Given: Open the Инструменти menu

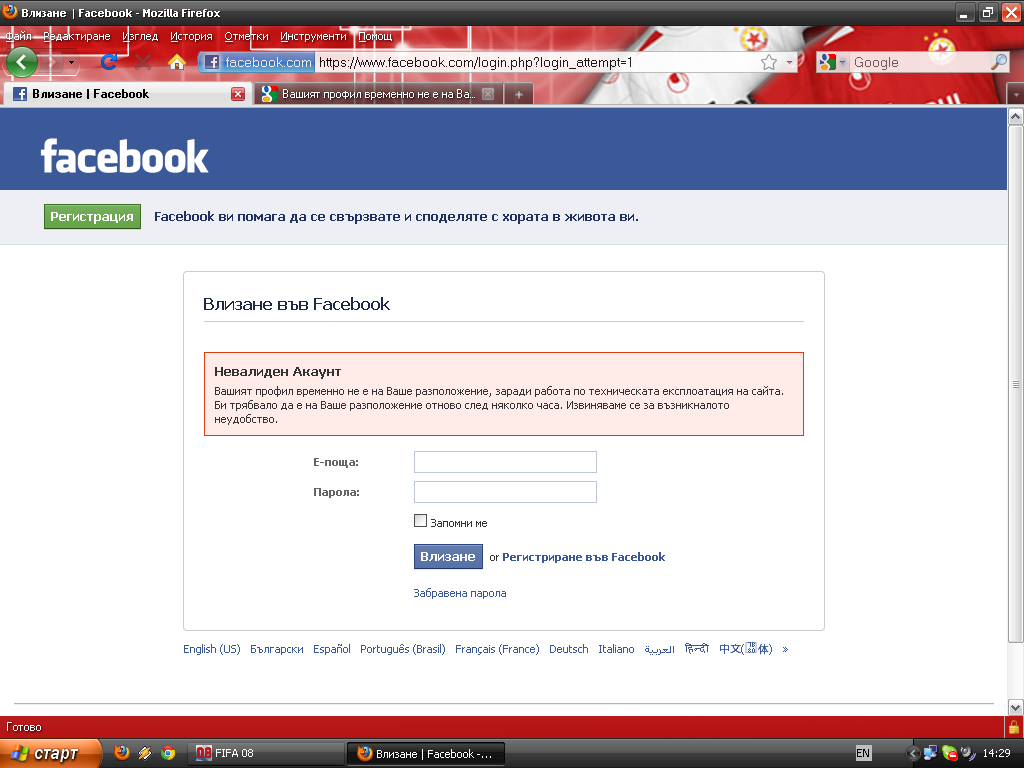Looking at the screenshot, I should [313, 36].
